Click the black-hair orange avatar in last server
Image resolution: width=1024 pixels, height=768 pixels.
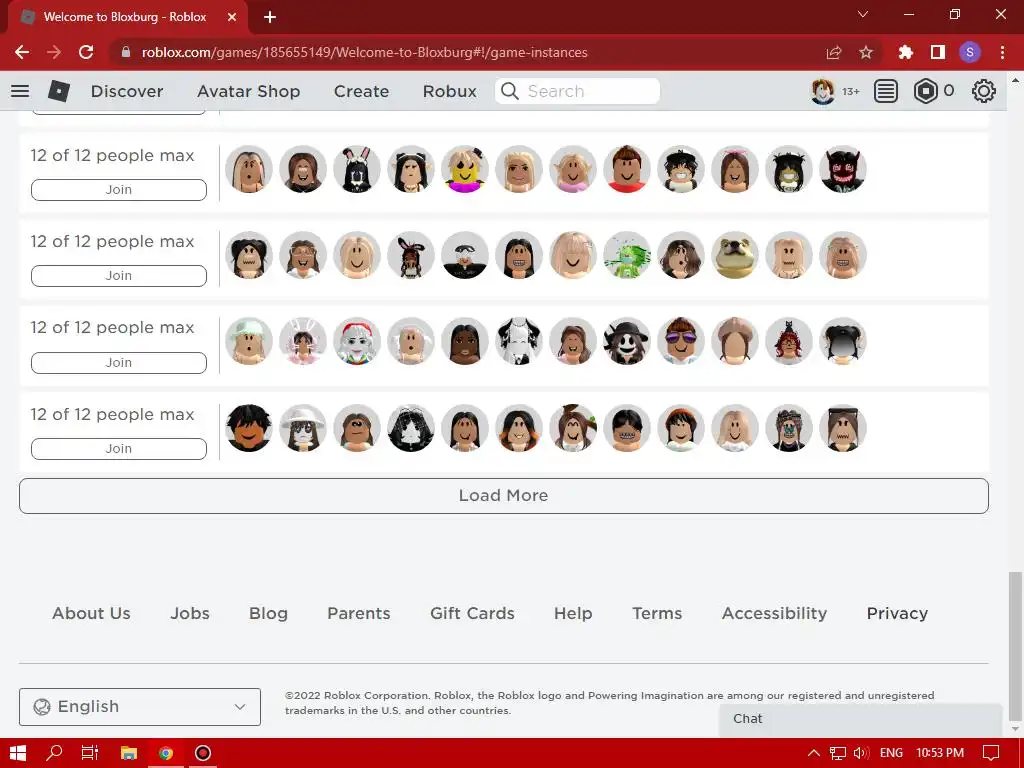coord(249,428)
